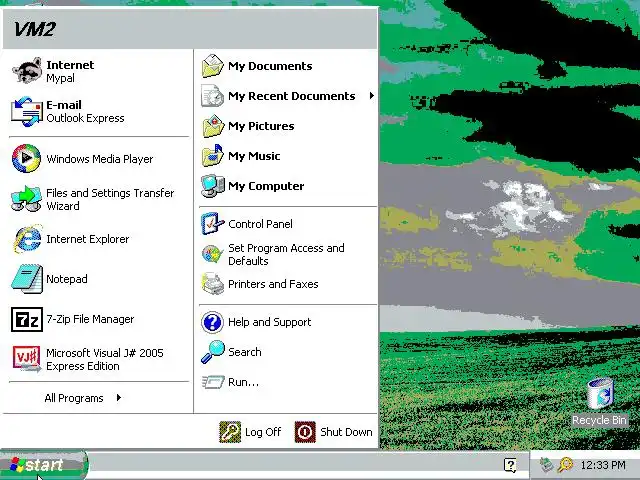Click the tray network device icon

pos(546,464)
